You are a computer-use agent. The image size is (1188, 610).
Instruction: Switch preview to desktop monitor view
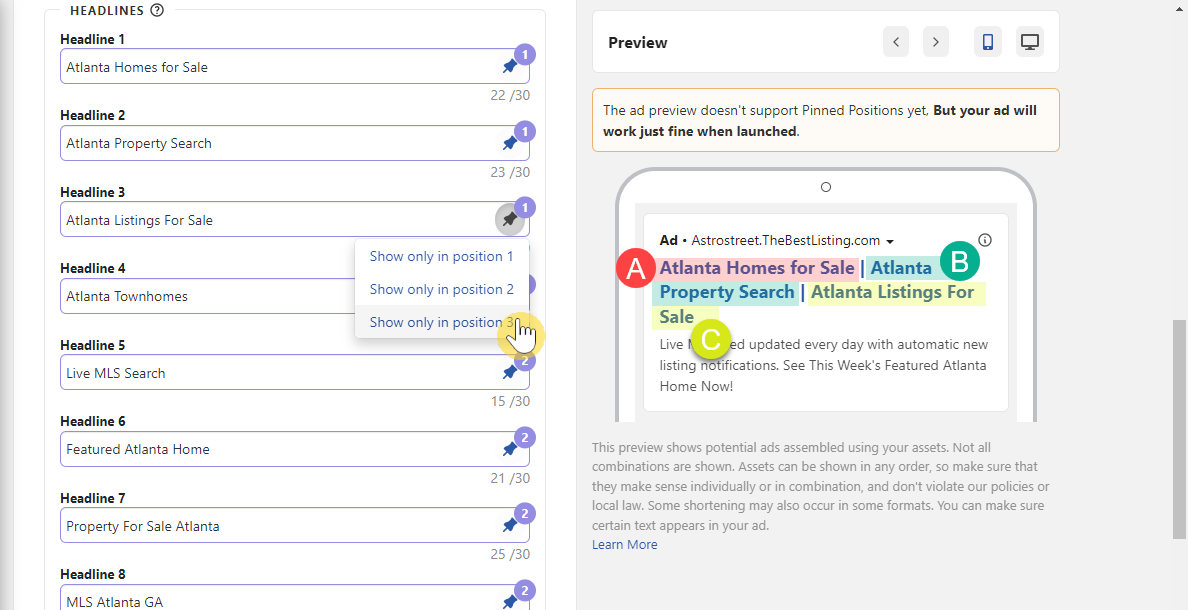1030,42
